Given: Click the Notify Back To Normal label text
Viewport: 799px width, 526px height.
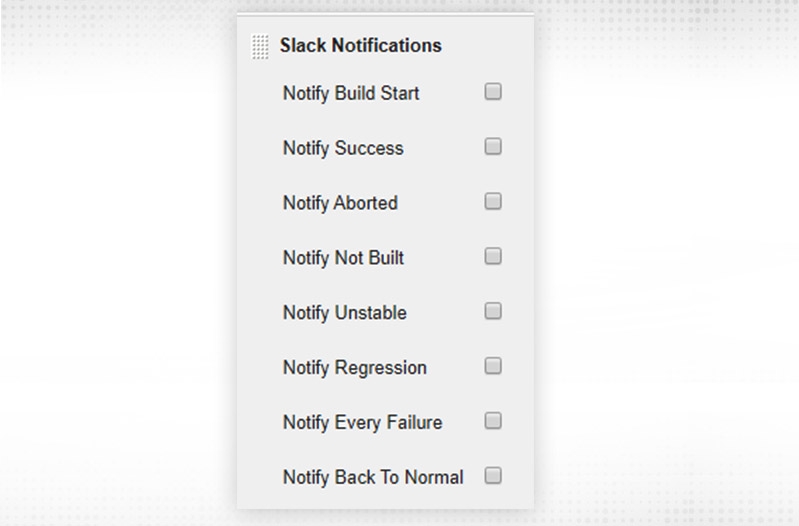Looking at the screenshot, I should pyautogui.click(x=373, y=478).
